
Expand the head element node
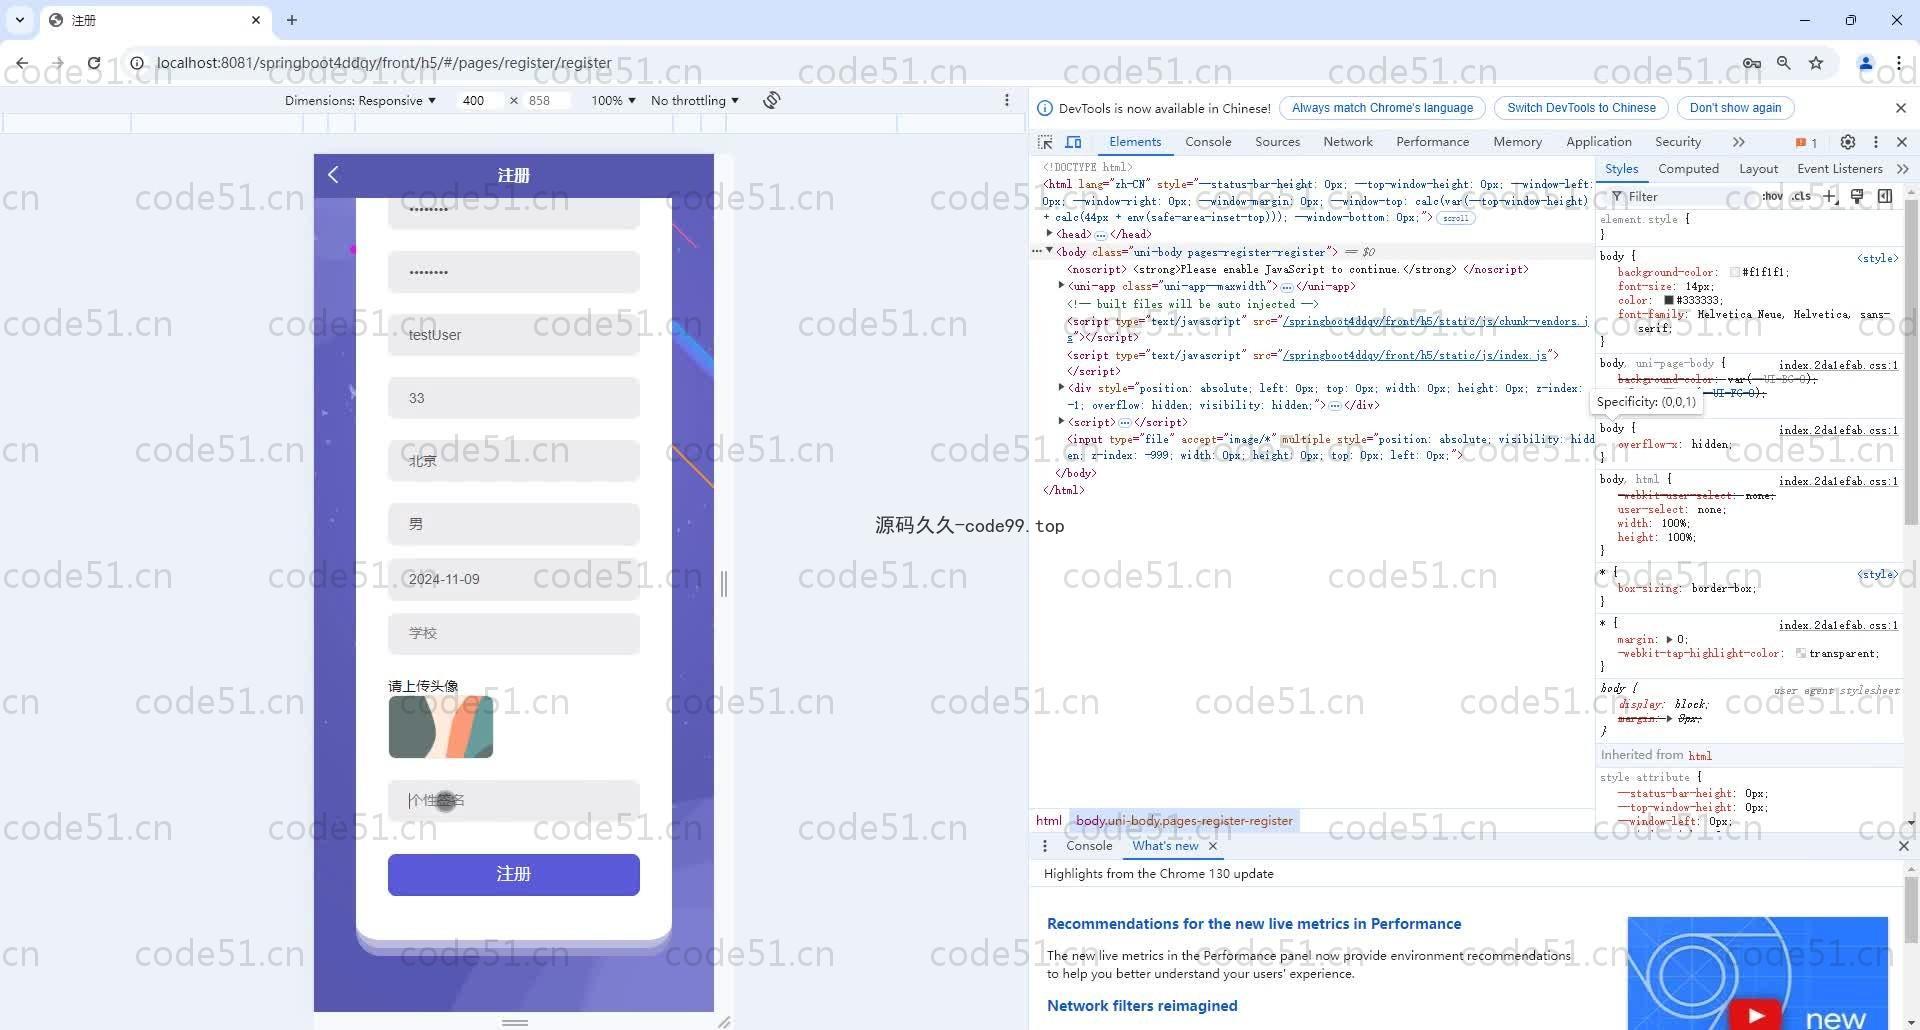coord(1049,234)
